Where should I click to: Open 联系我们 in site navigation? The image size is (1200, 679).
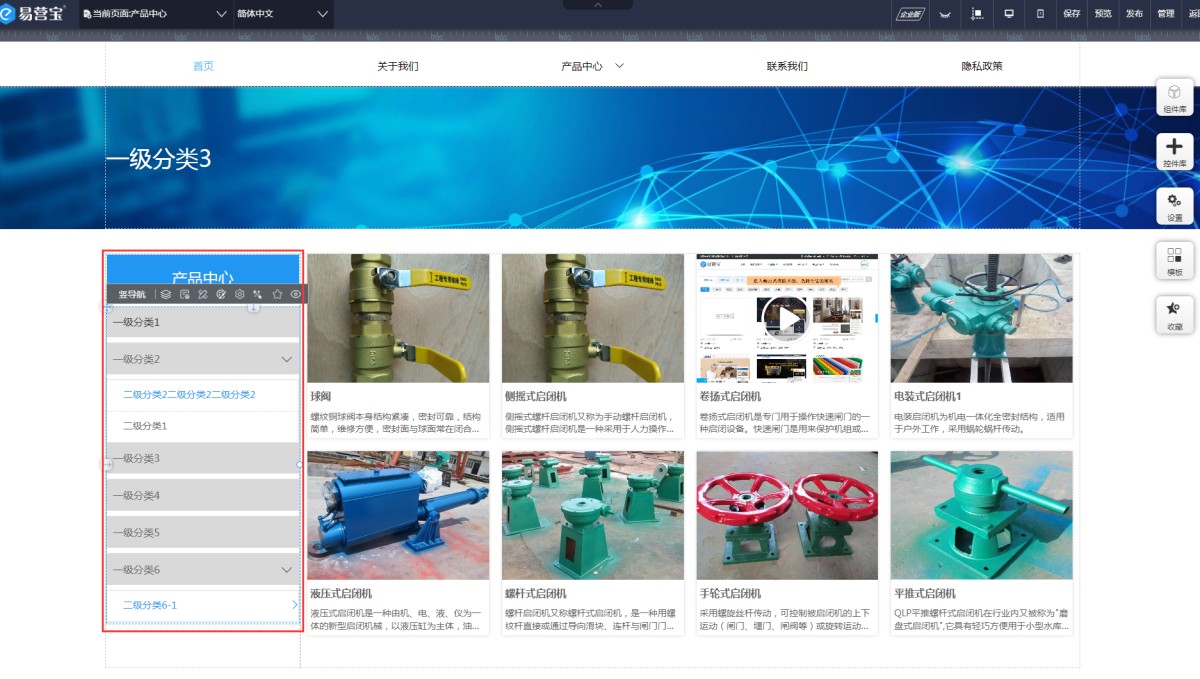click(x=787, y=66)
